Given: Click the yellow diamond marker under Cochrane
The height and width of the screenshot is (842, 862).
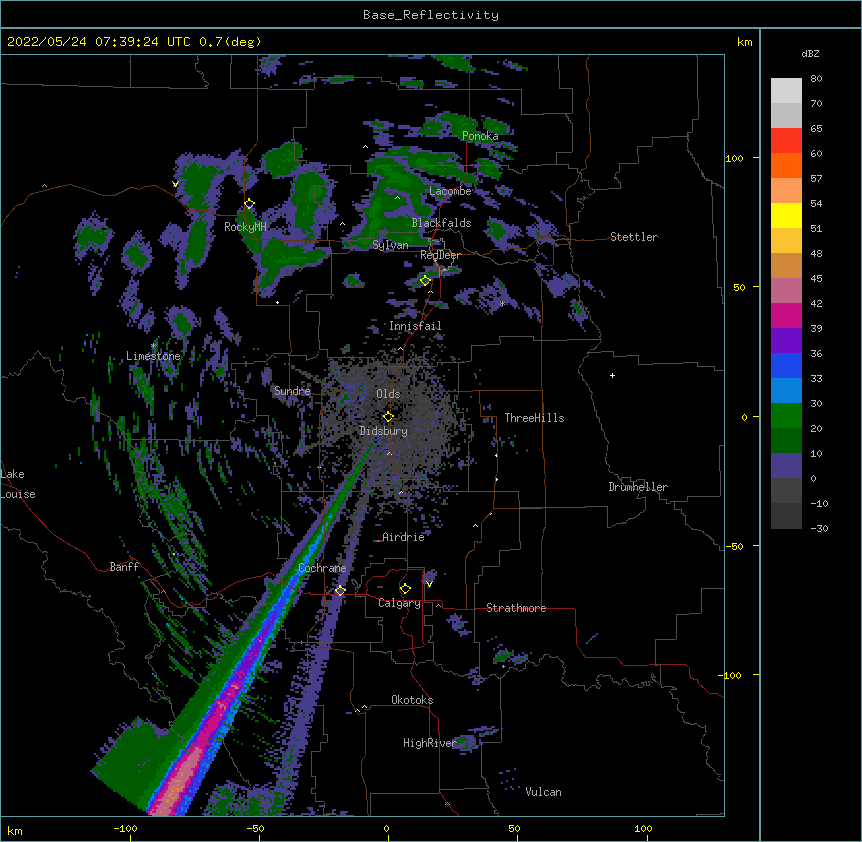Looking at the screenshot, I should click(340, 591).
